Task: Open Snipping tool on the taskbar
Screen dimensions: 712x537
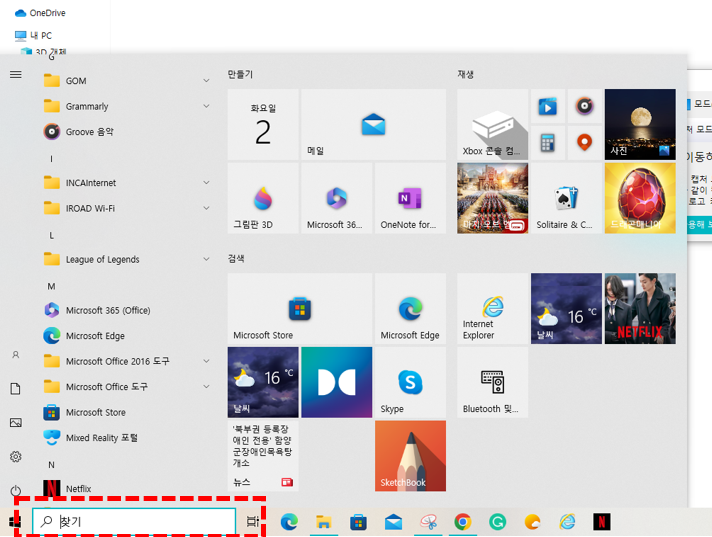Action: point(428,522)
